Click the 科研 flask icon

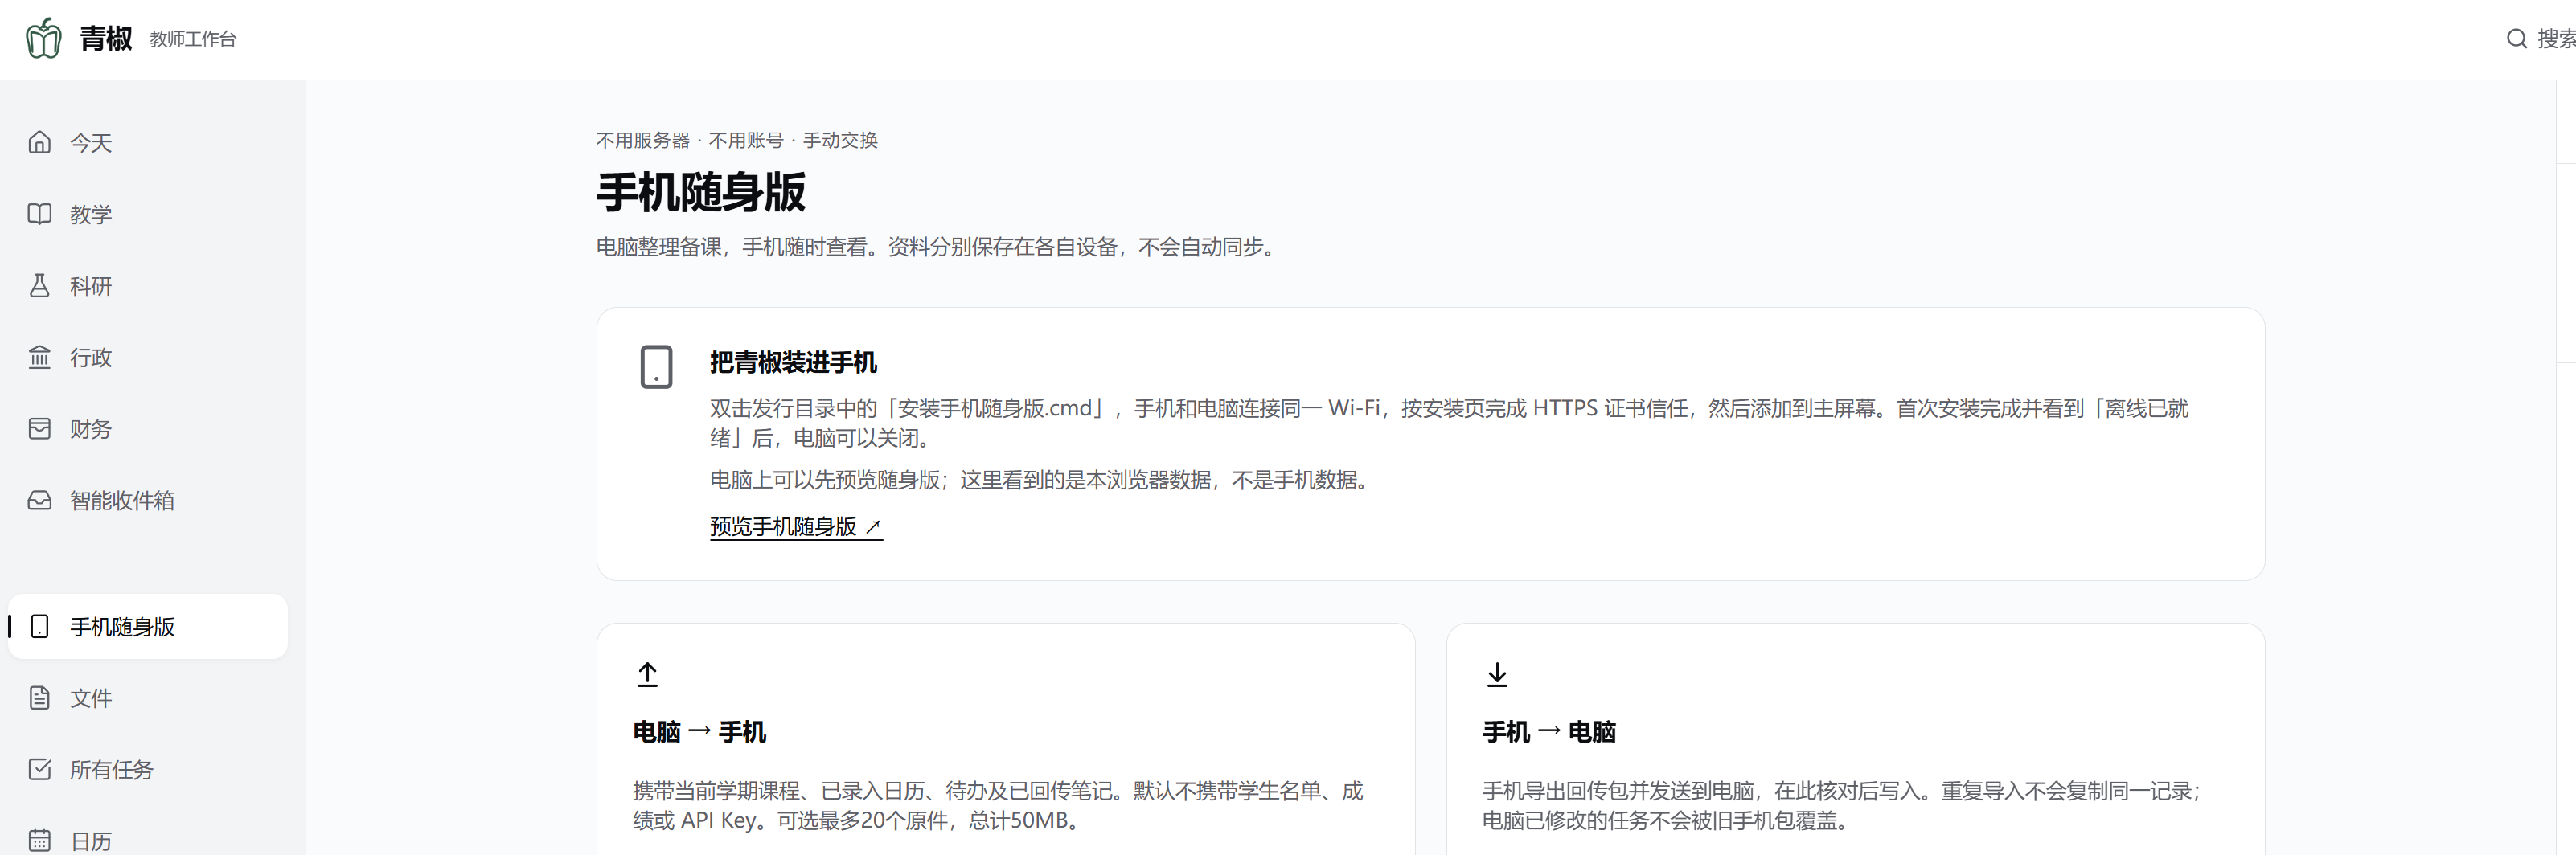[40, 286]
